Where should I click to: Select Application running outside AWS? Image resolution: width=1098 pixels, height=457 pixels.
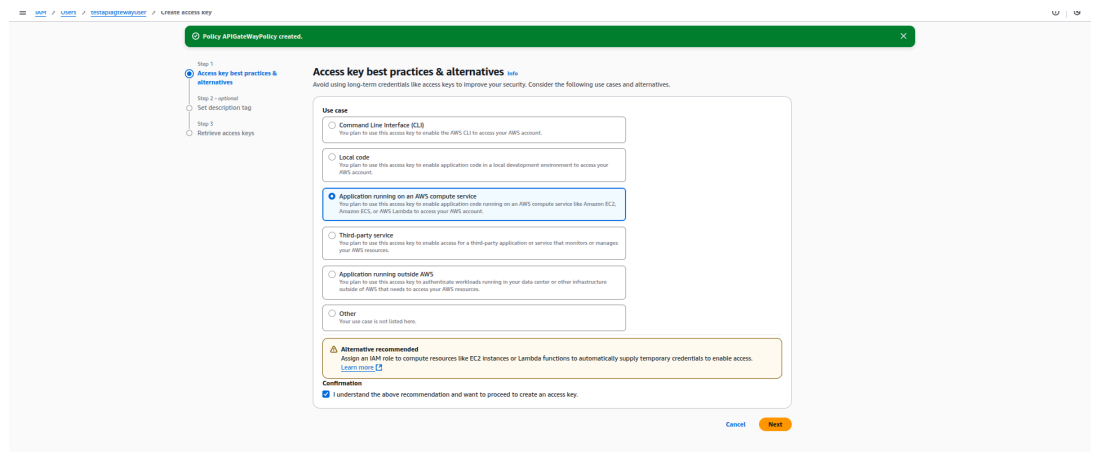coord(332,273)
